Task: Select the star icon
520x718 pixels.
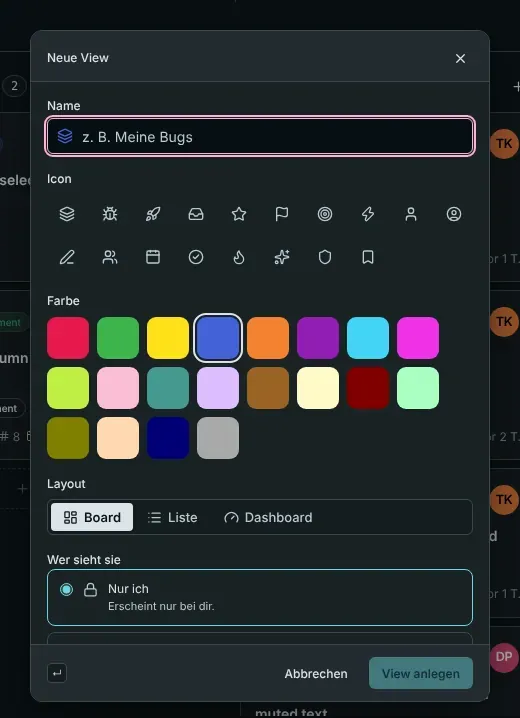Action: 239,214
